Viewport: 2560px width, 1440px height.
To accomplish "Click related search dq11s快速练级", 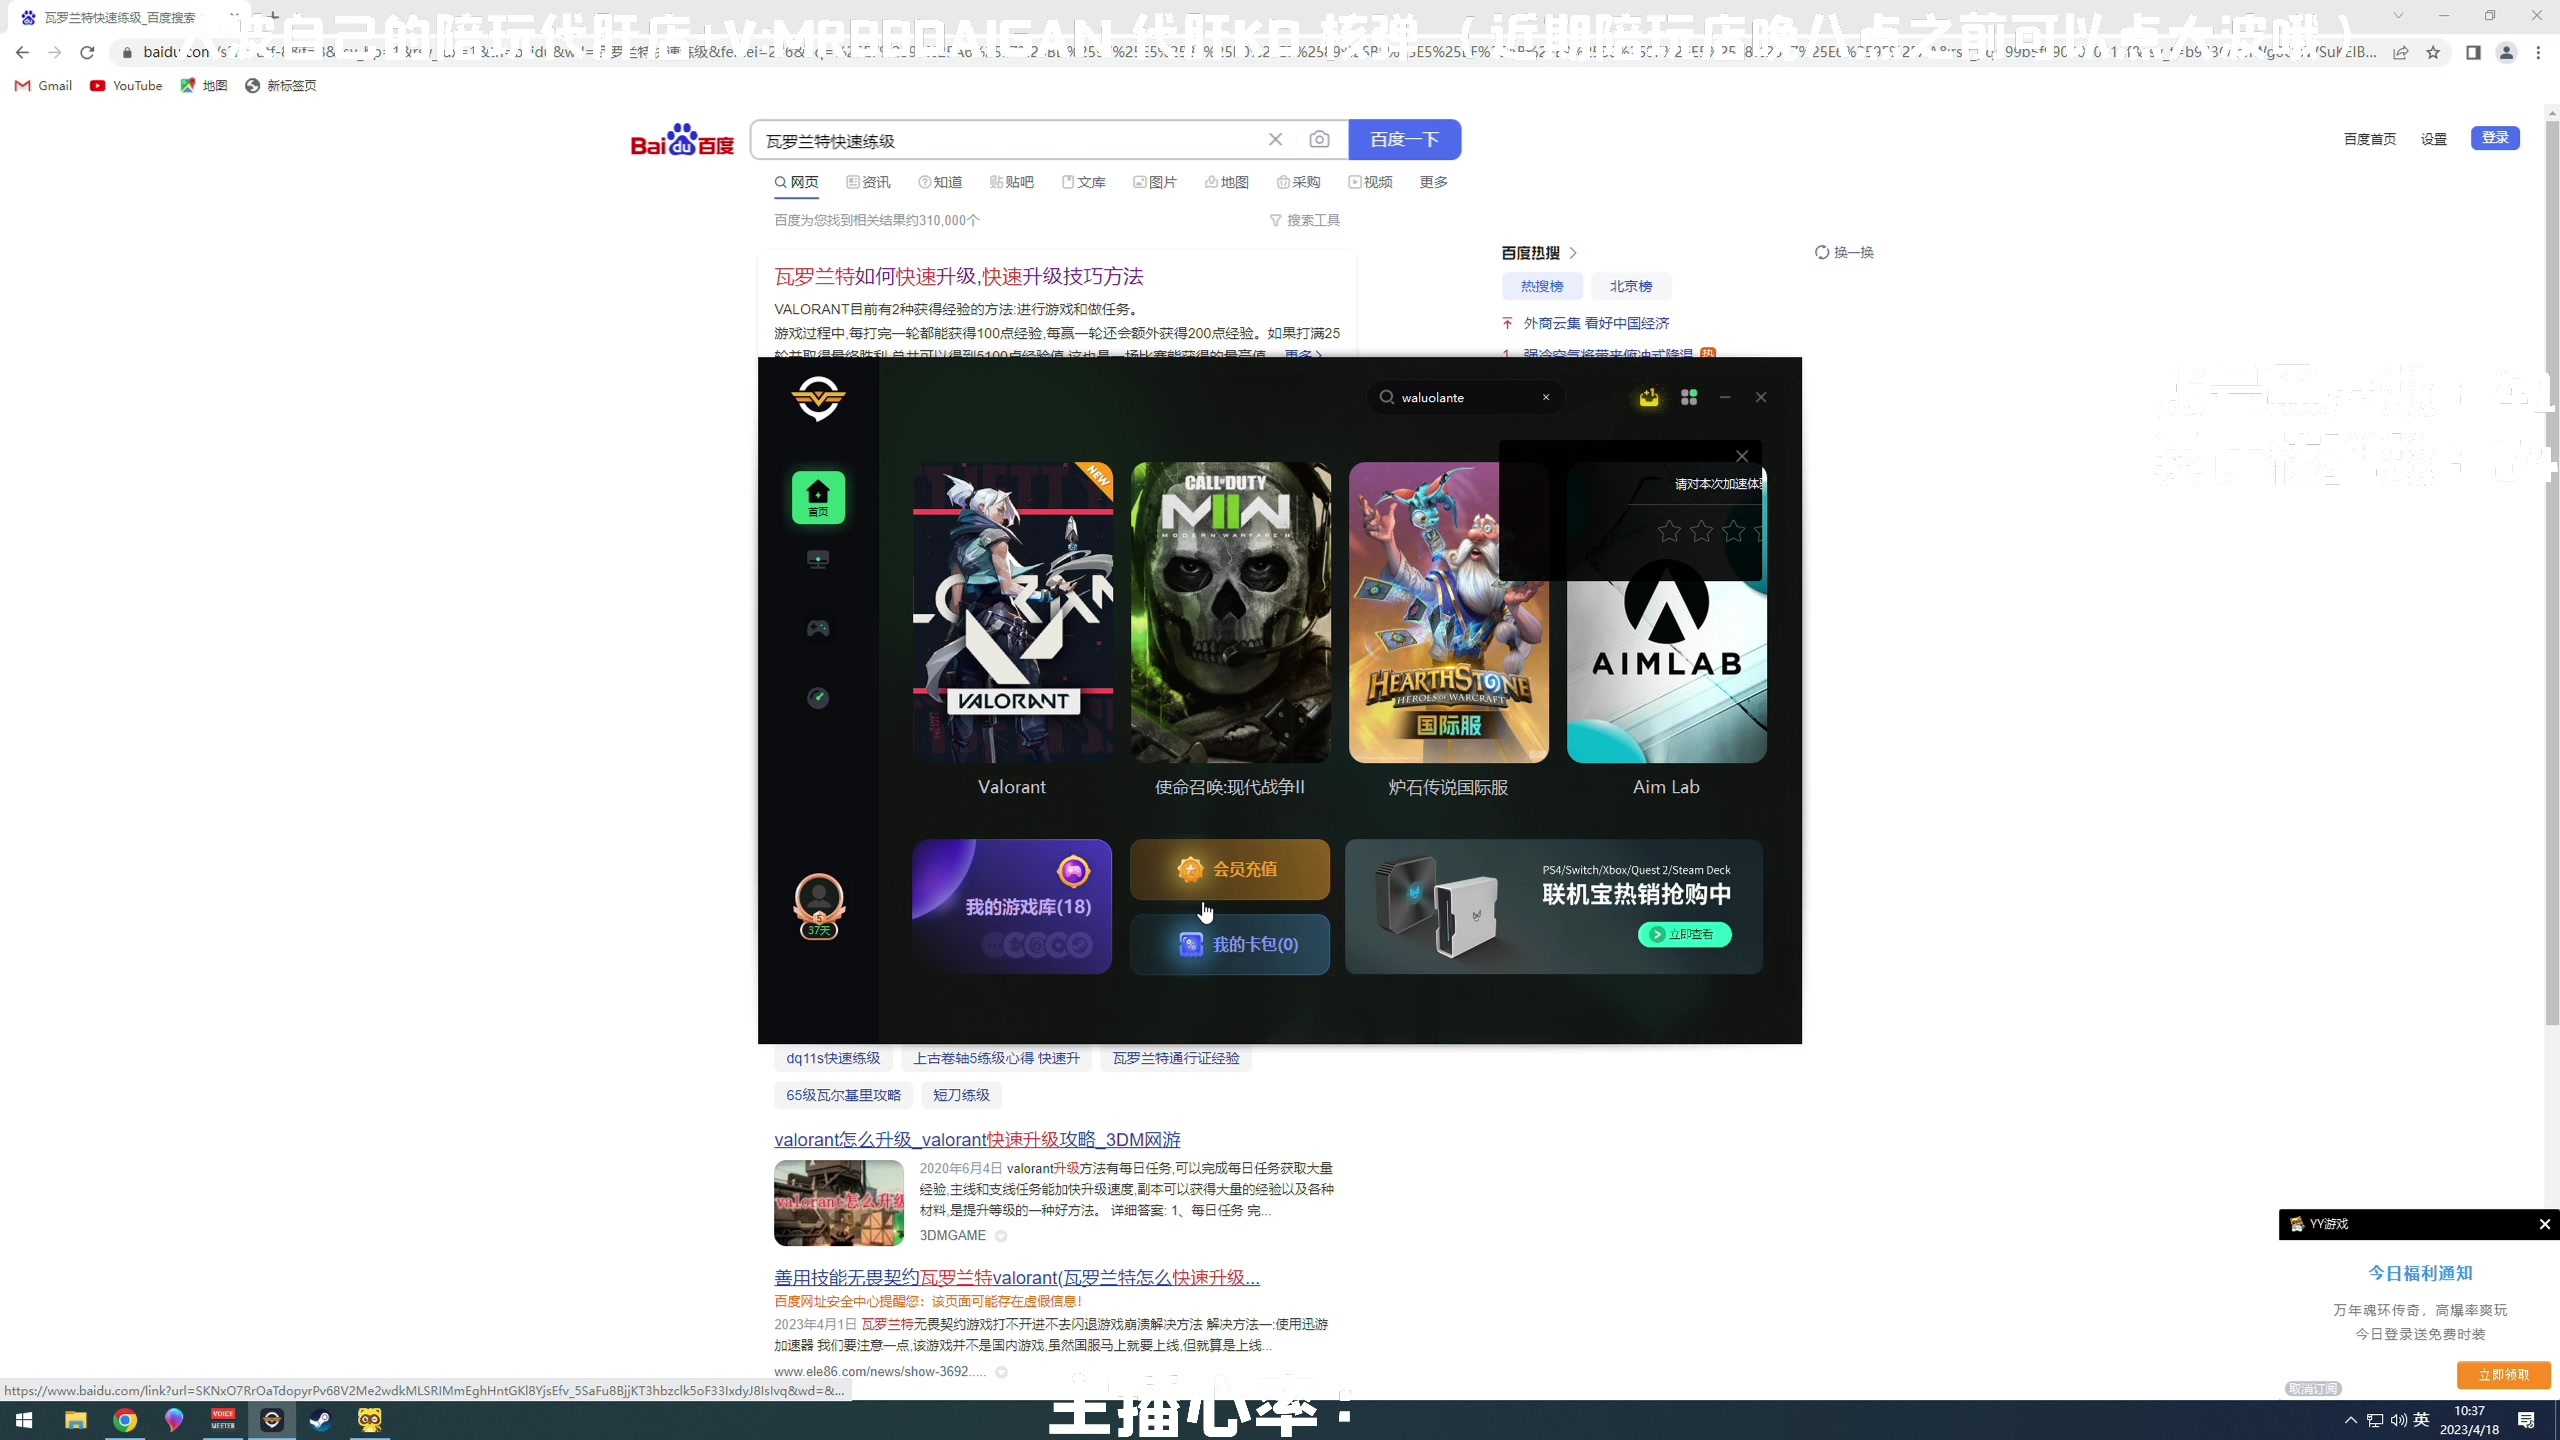I will click(833, 1058).
